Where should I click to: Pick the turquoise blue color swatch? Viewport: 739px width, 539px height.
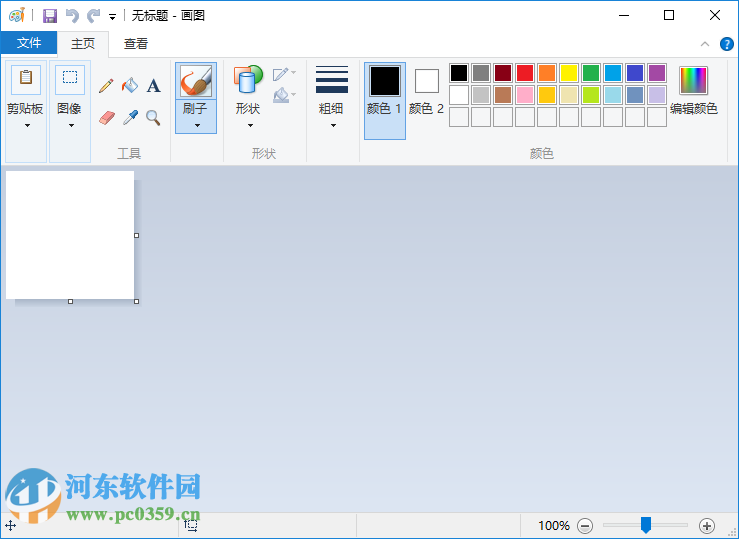613,73
